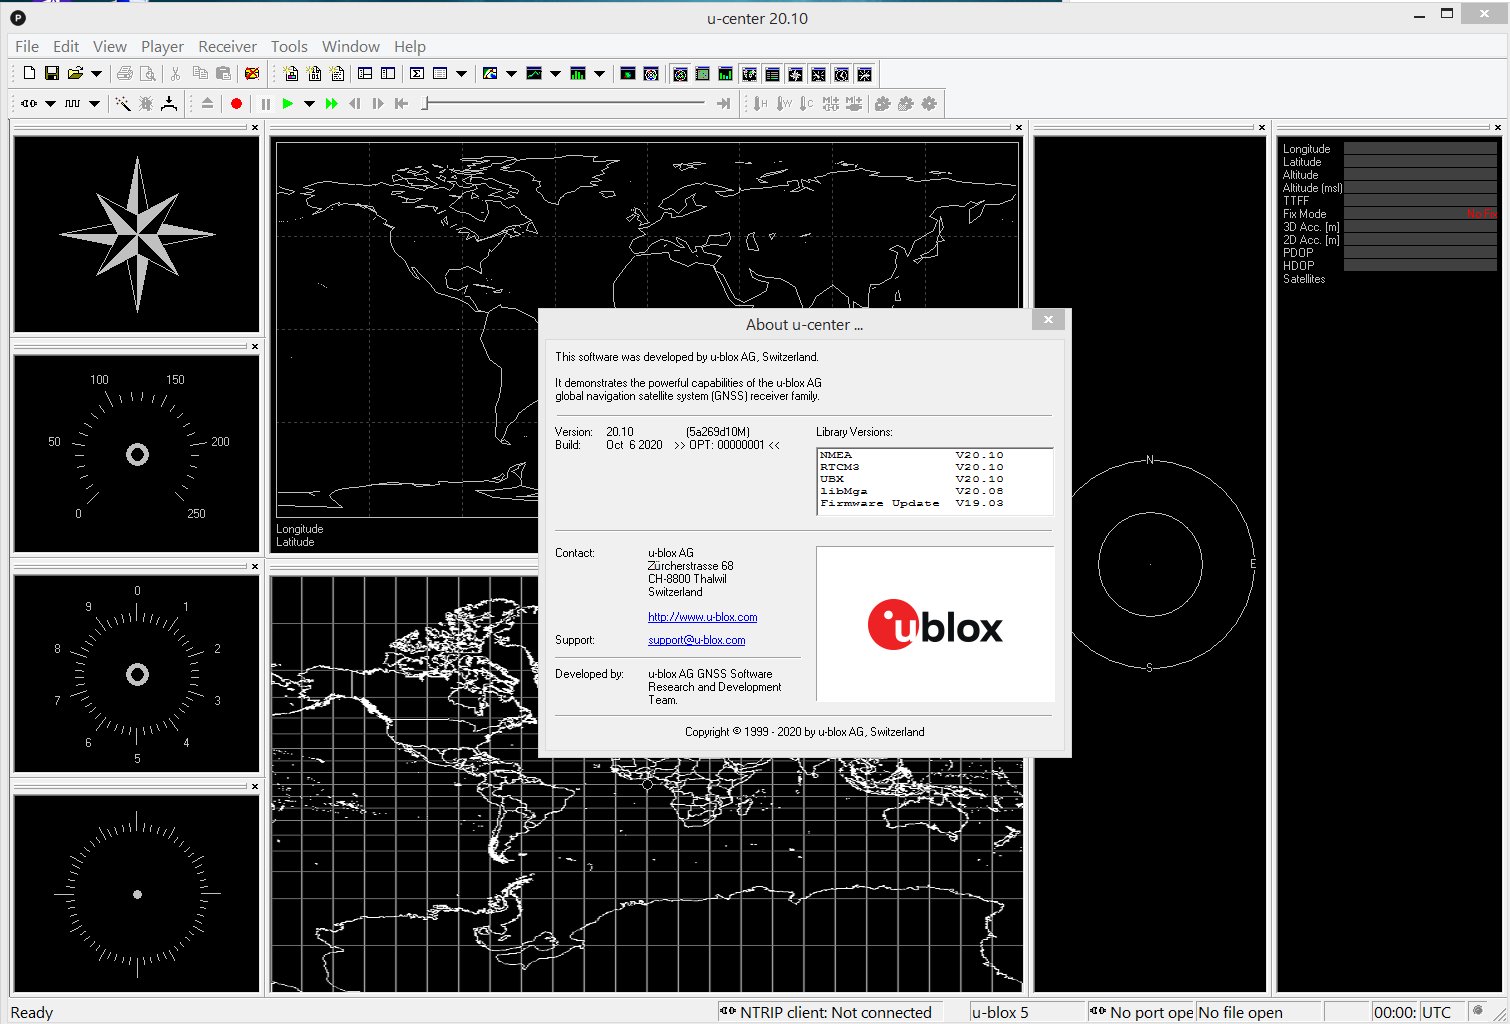Open the Configuration View icon
Screen dimensions: 1510x1024
tap(388, 73)
